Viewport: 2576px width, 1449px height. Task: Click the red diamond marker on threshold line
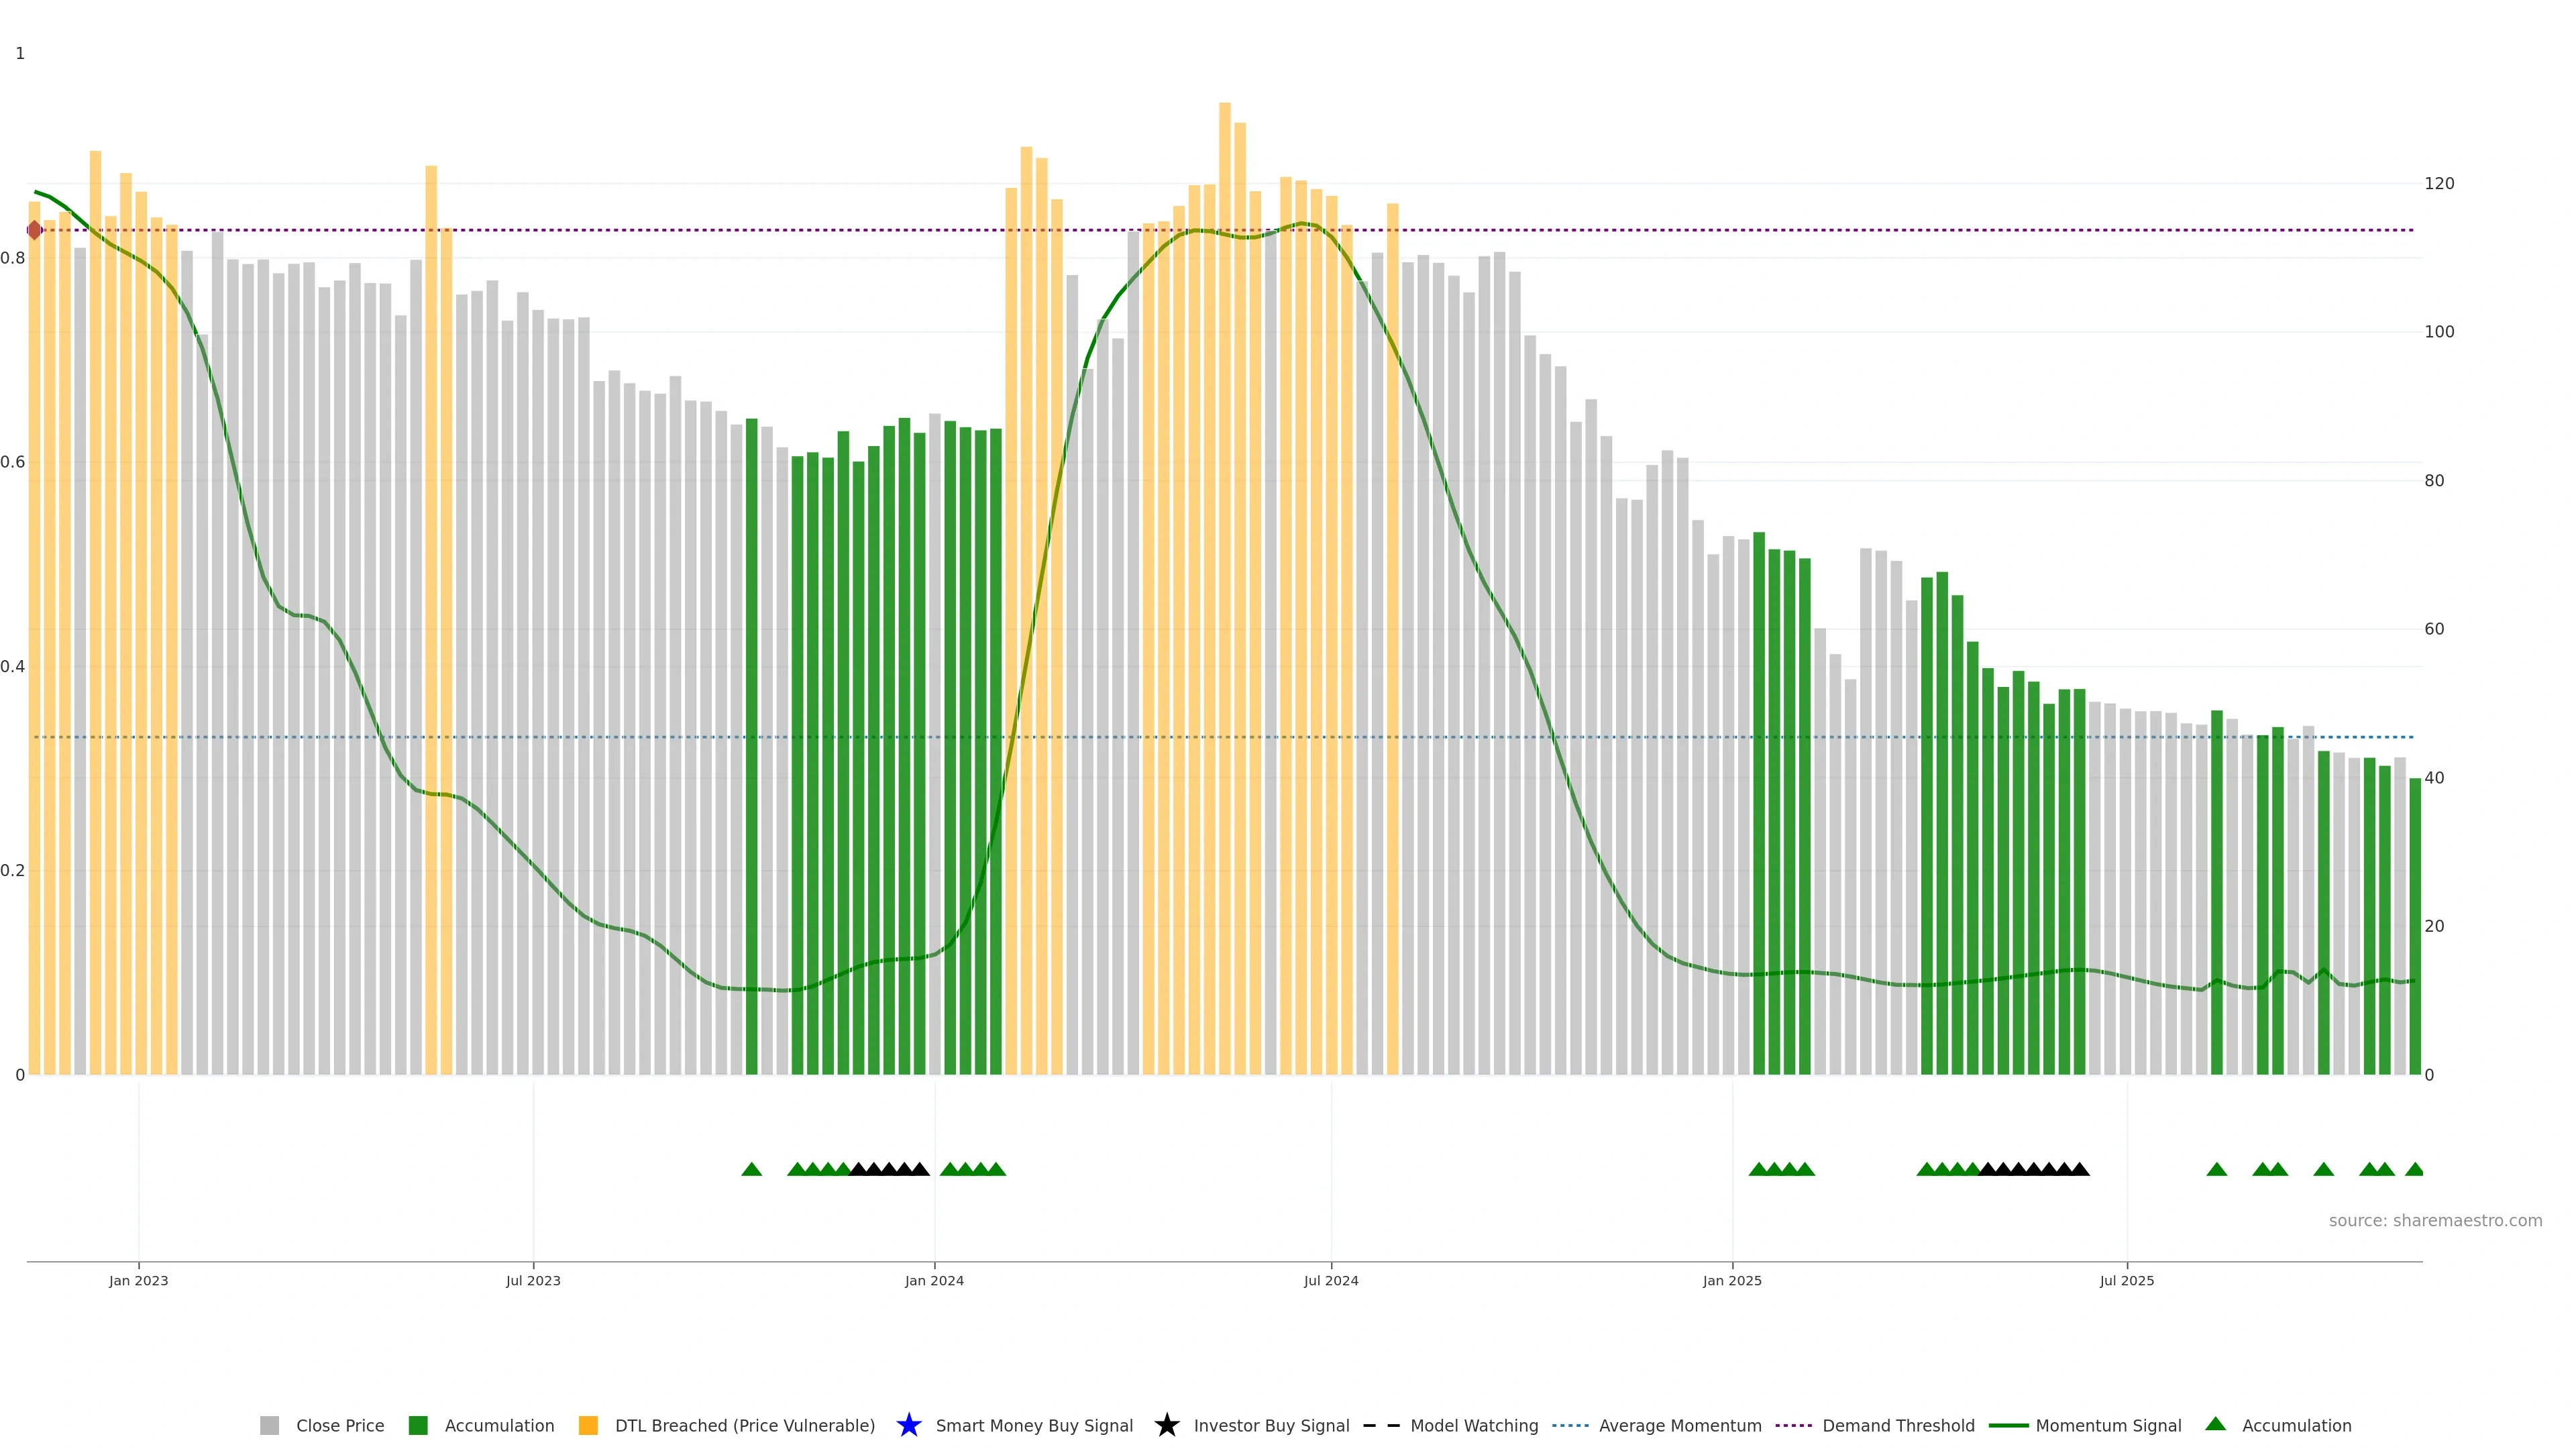35,230
